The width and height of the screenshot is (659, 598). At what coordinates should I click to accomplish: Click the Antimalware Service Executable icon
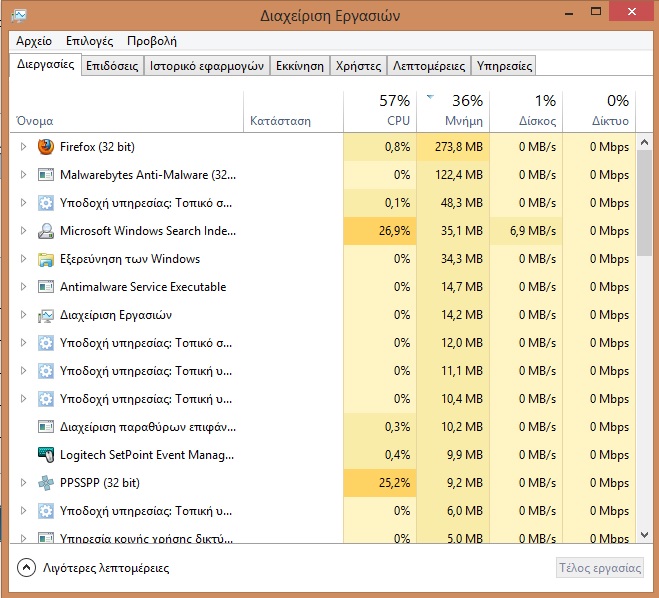tap(46, 287)
